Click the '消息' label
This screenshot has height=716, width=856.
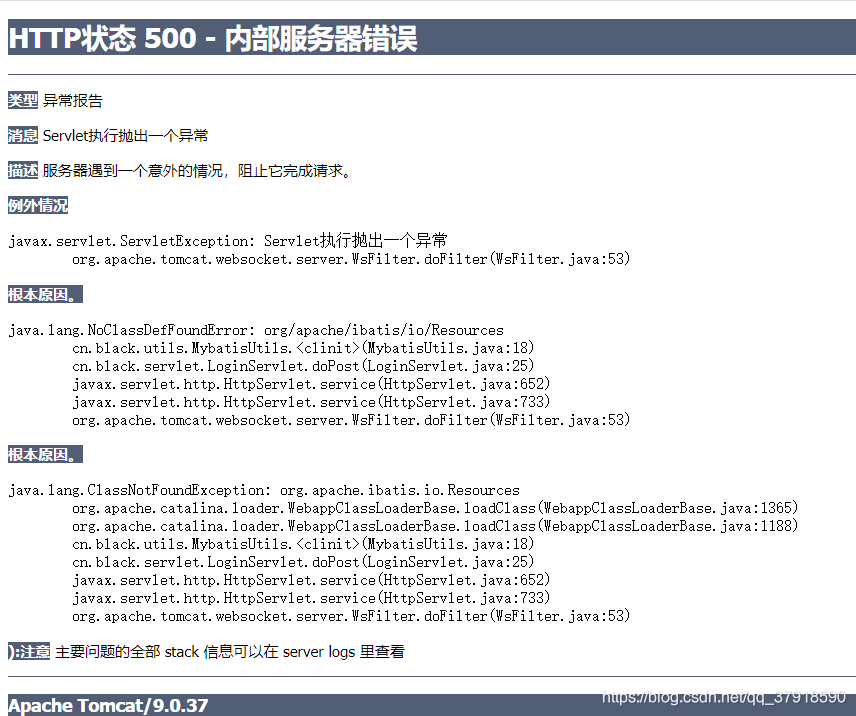[23, 135]
